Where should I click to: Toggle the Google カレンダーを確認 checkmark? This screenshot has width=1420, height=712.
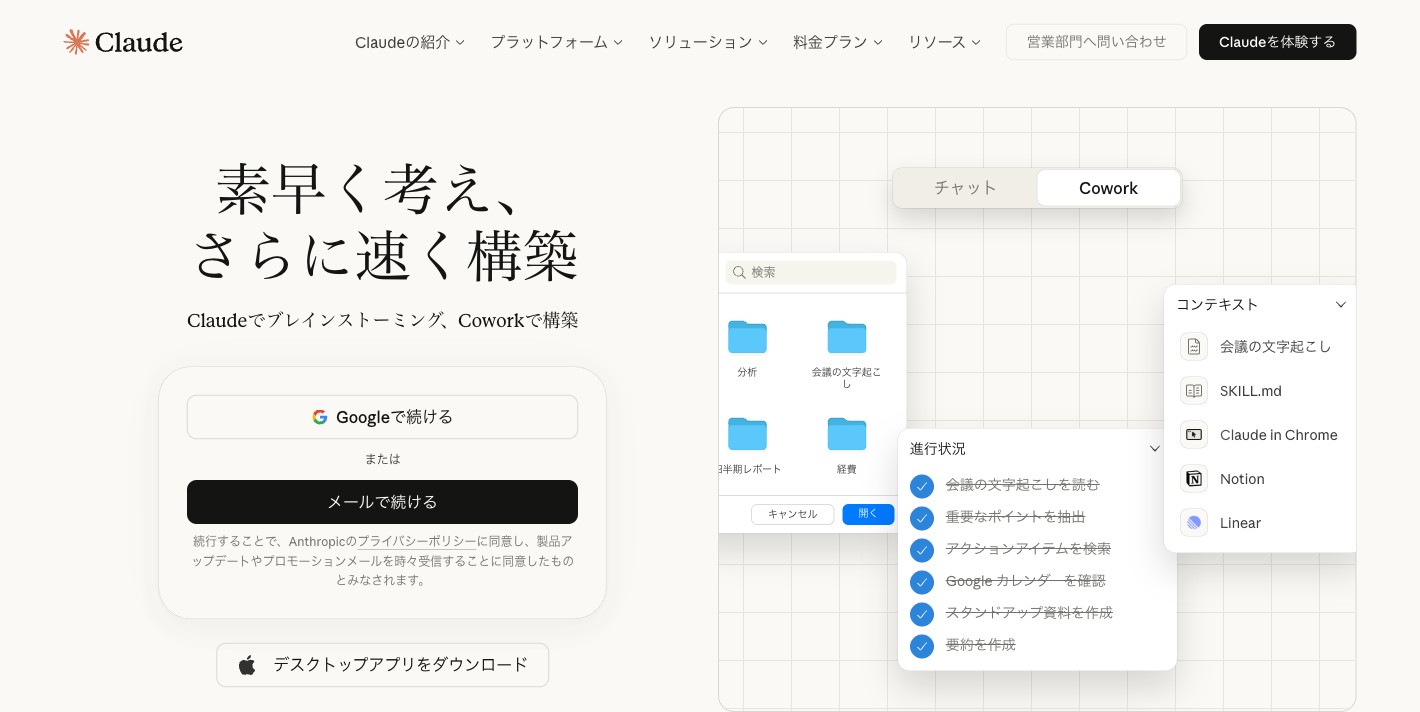(921, 581)
